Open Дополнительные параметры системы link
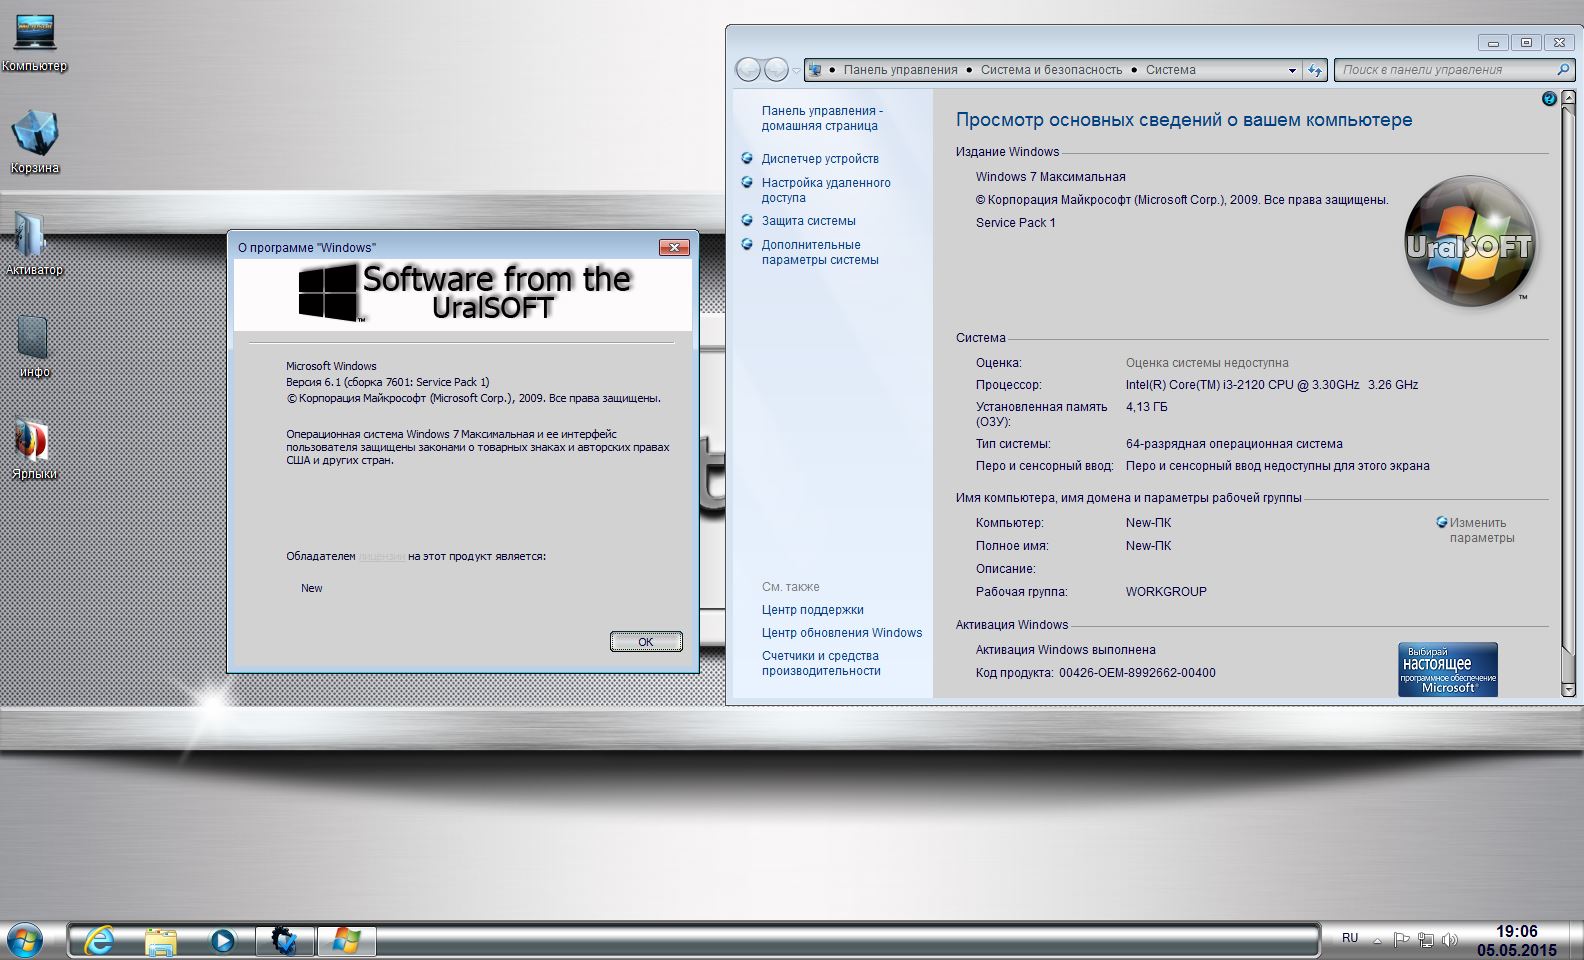1584x960 pixels. point(820,252)
